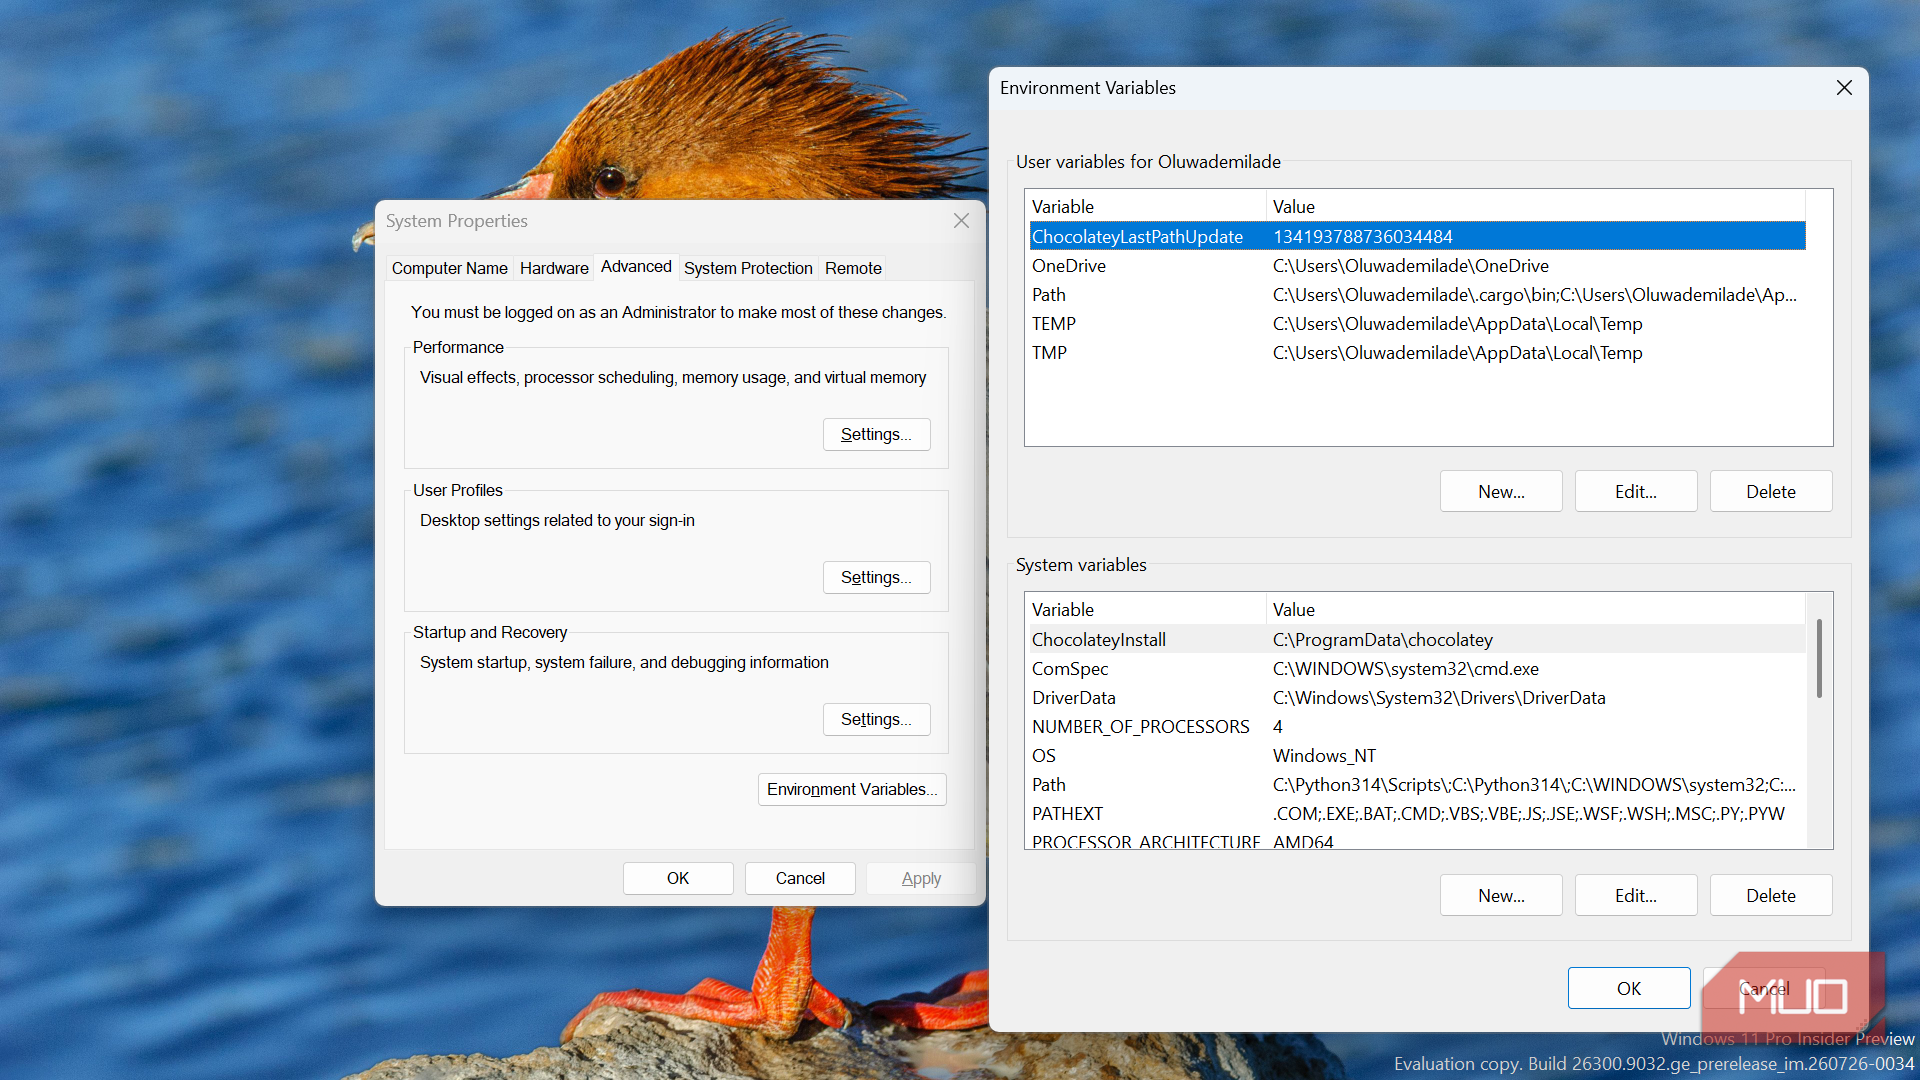Select the user Path variable row
This screenshot has width=1920, height=1080.
click(1417, 295)
